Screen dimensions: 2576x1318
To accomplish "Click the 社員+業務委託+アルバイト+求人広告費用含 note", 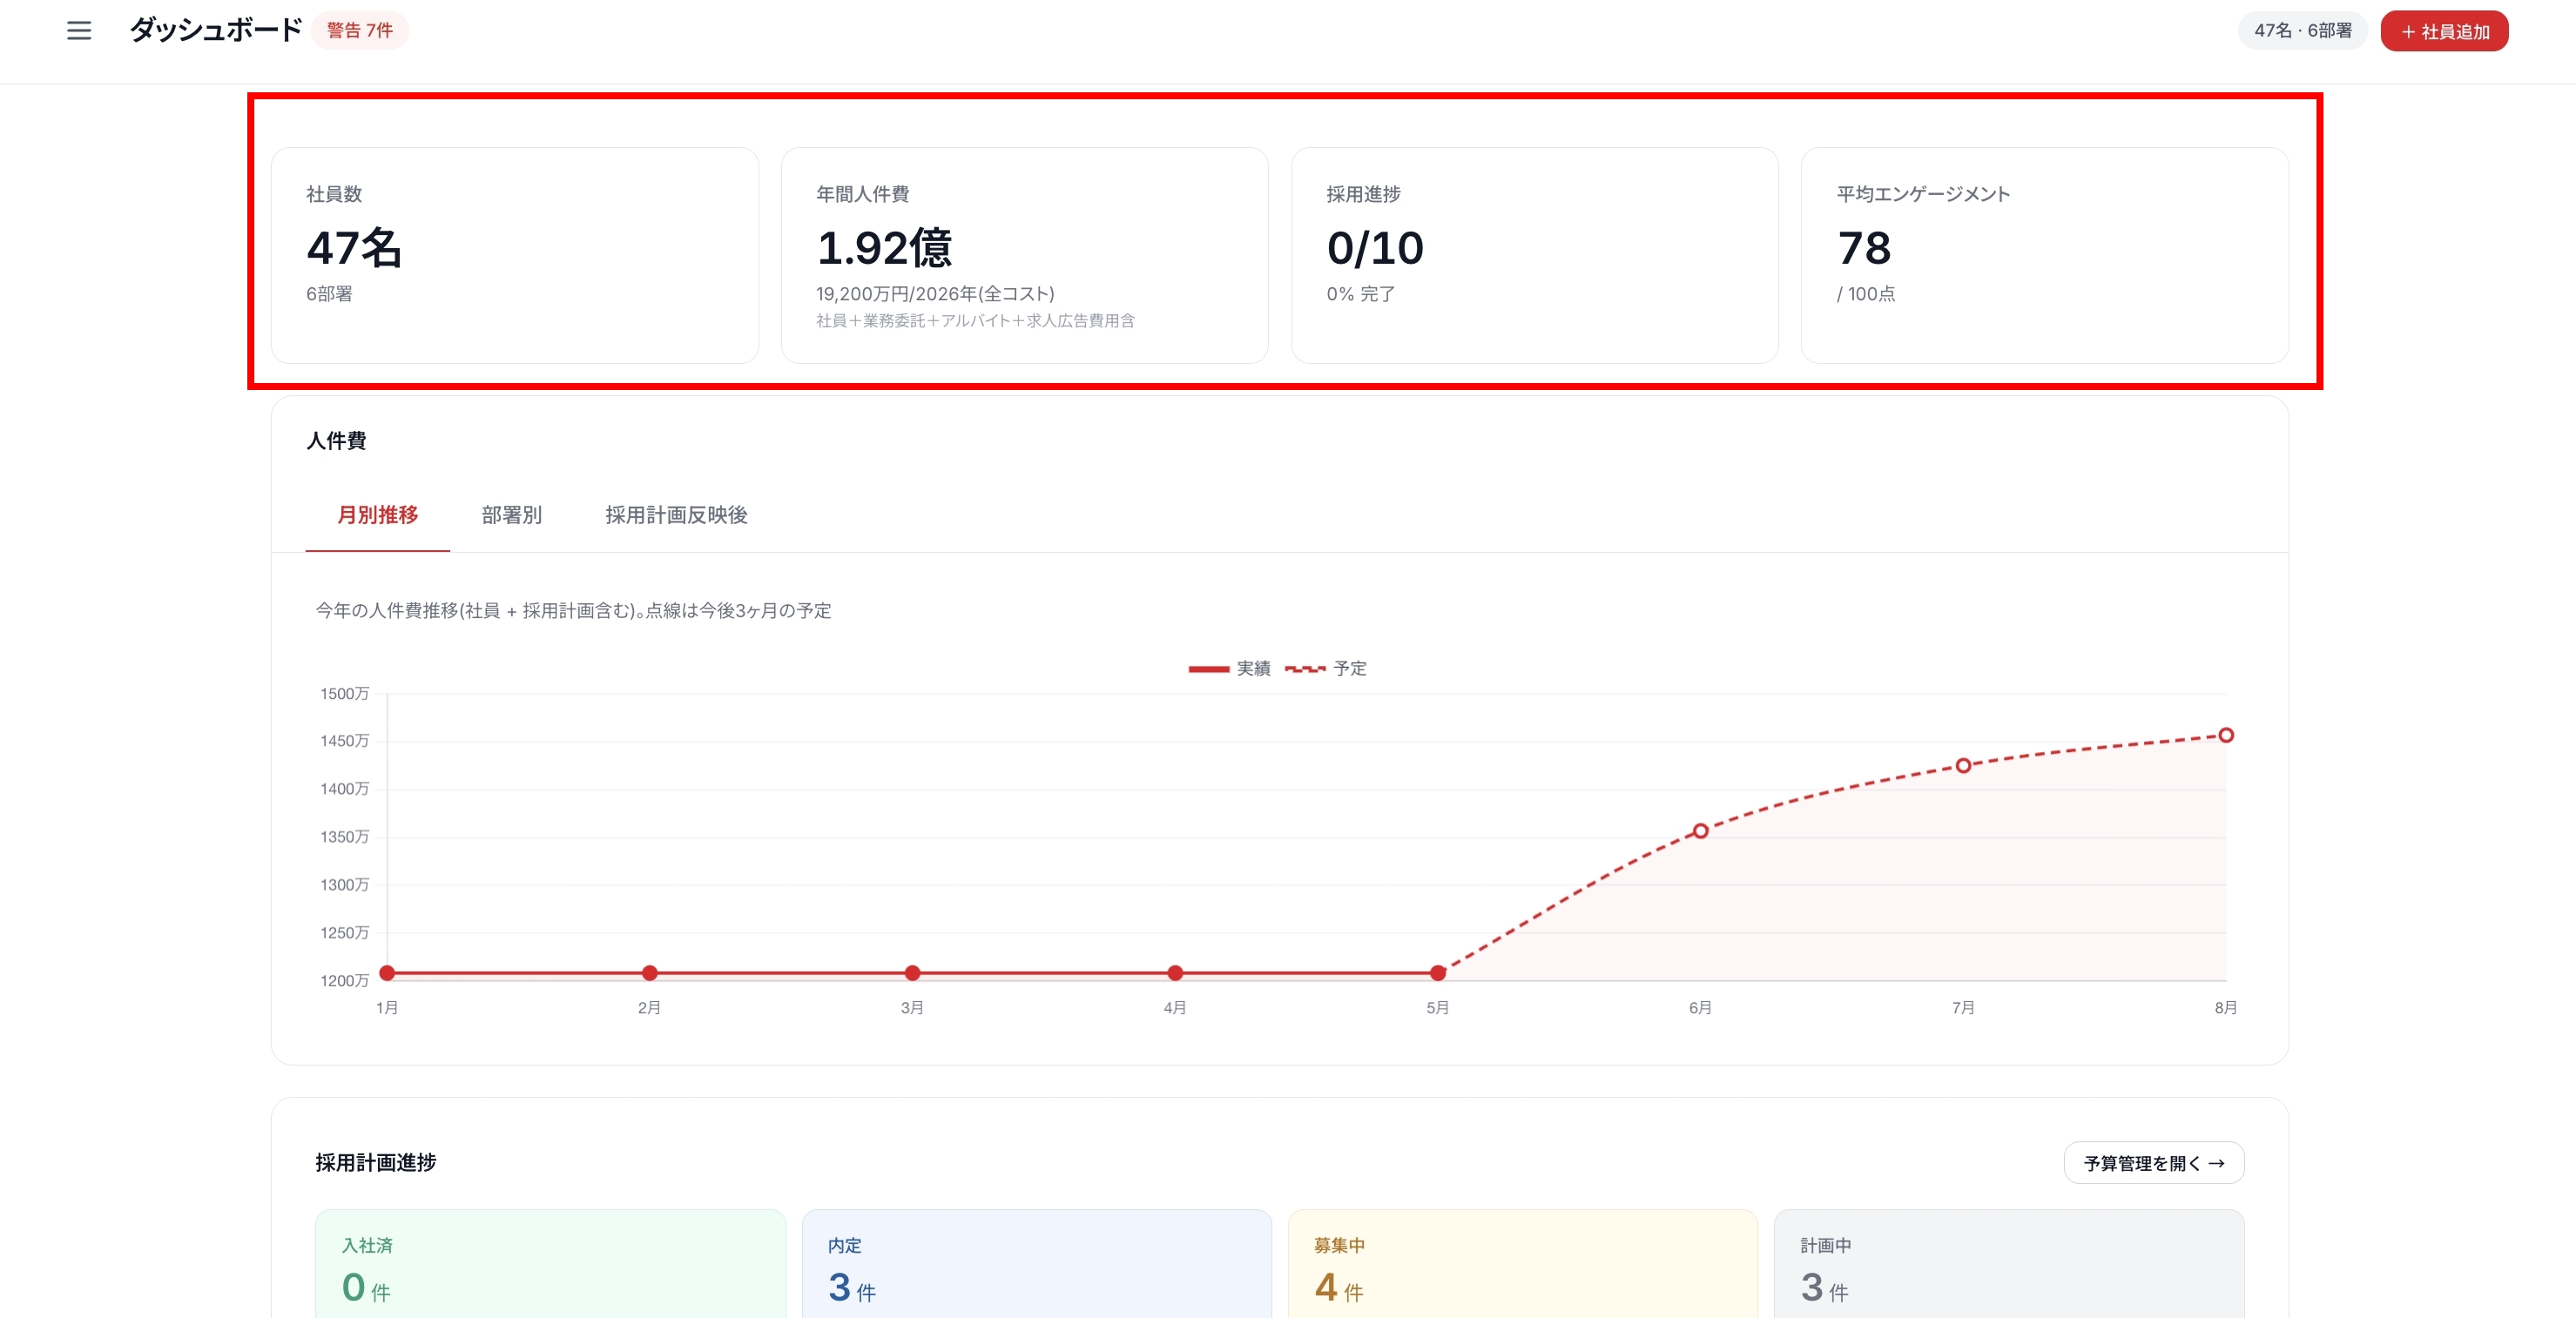I will [975, 321].
